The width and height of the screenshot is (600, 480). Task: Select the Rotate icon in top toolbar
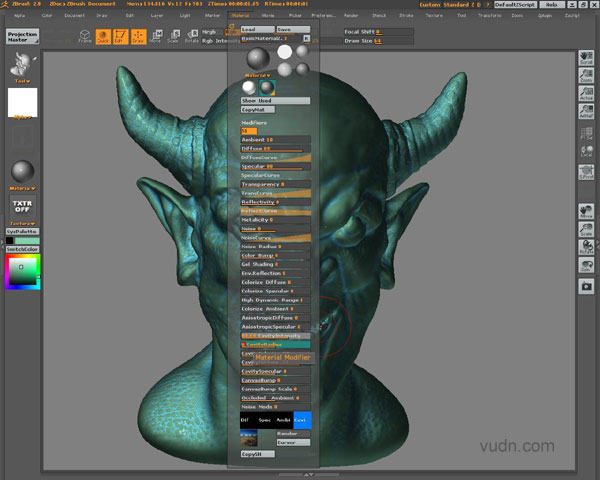coord(192,36)
